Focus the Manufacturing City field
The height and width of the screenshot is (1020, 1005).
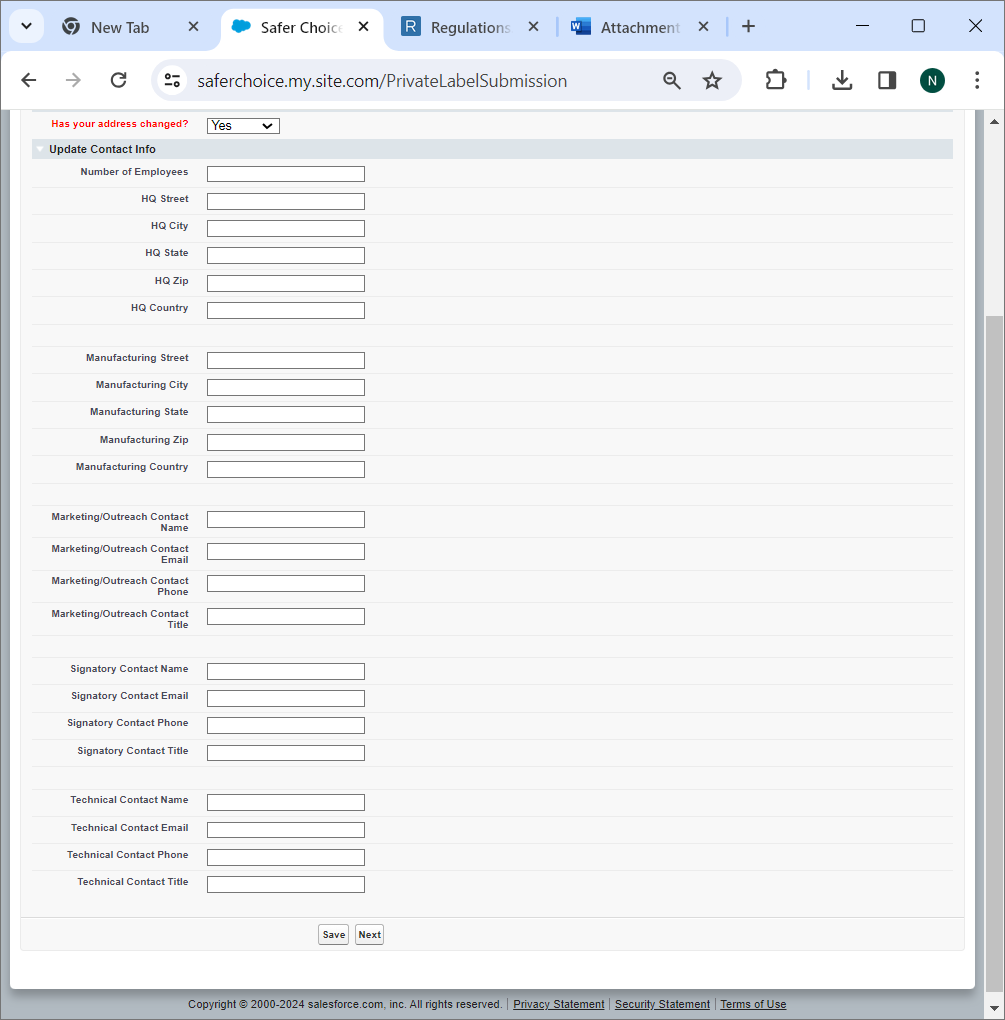(x=286, y=387)
